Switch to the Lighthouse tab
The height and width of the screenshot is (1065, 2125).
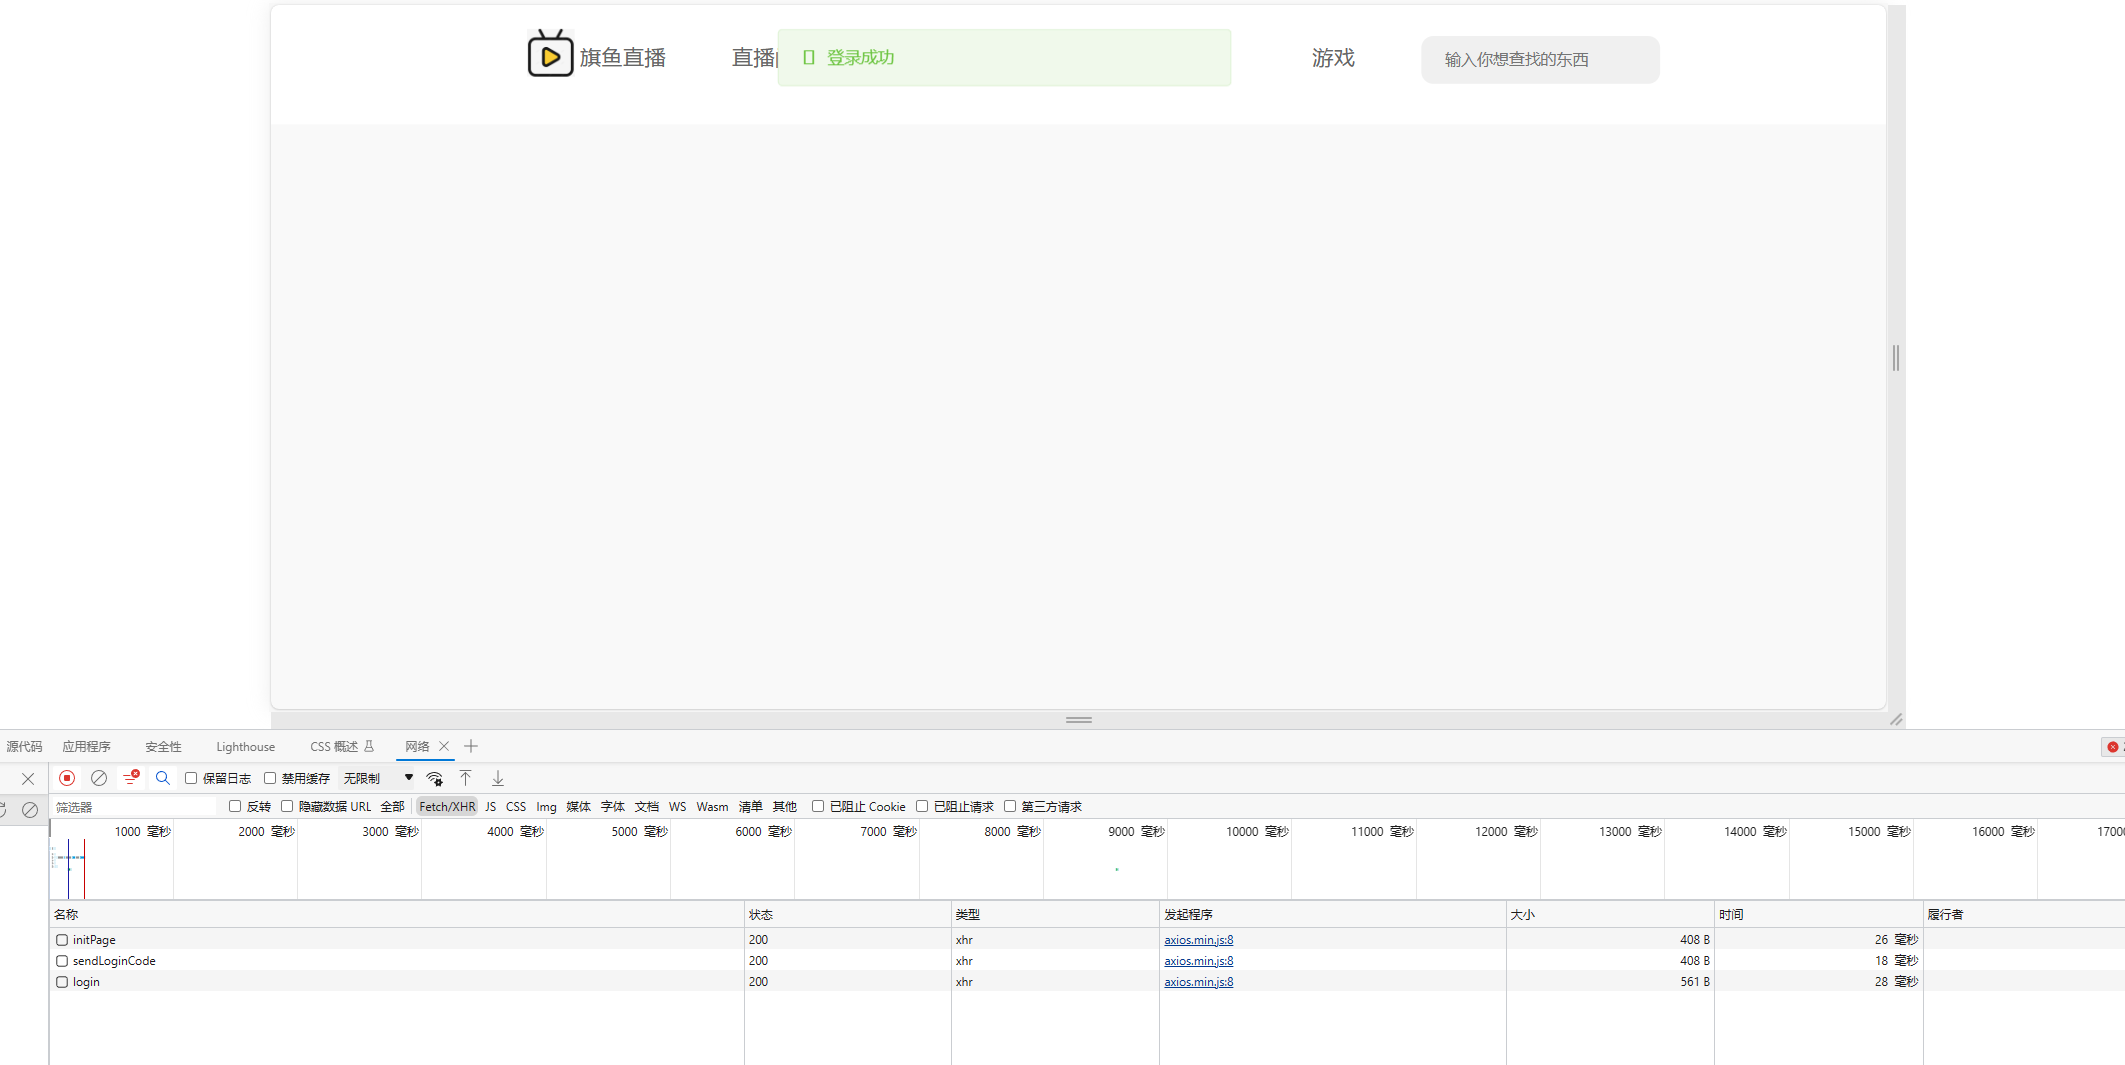pyautogui.click(x=245, y=746)
